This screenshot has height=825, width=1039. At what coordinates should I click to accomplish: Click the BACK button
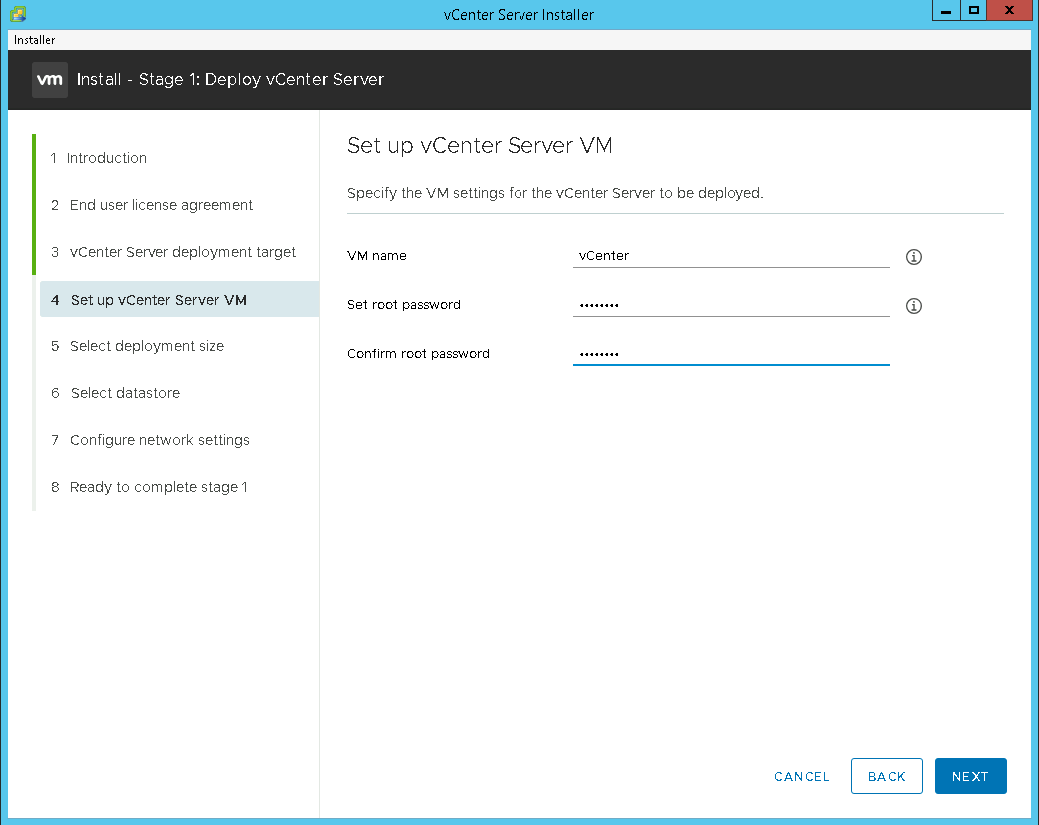pyautogui.click(x=886, y=776)
